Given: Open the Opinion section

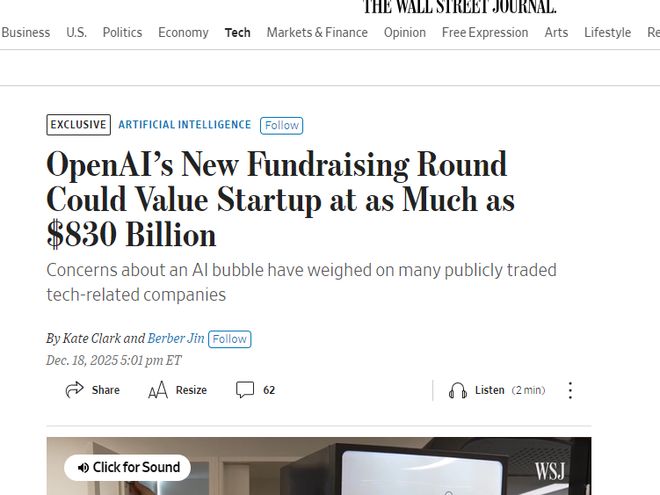Looking at the screenshot, I should click(405, 32).
